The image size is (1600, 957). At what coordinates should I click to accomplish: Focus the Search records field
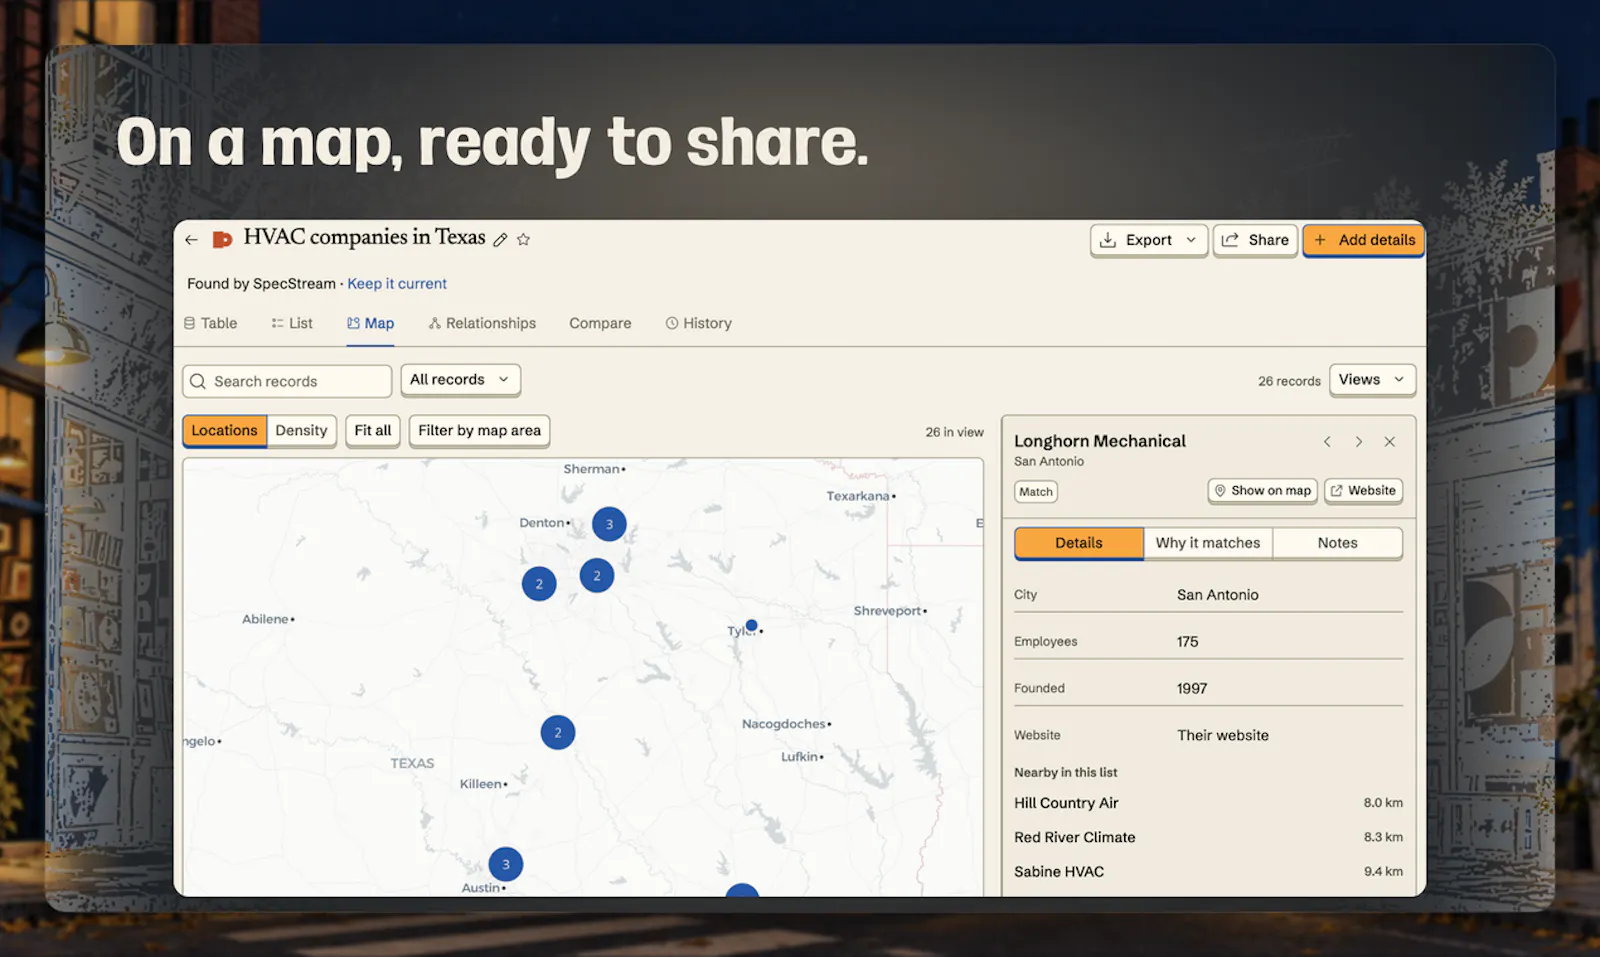[x=287, y=381]
